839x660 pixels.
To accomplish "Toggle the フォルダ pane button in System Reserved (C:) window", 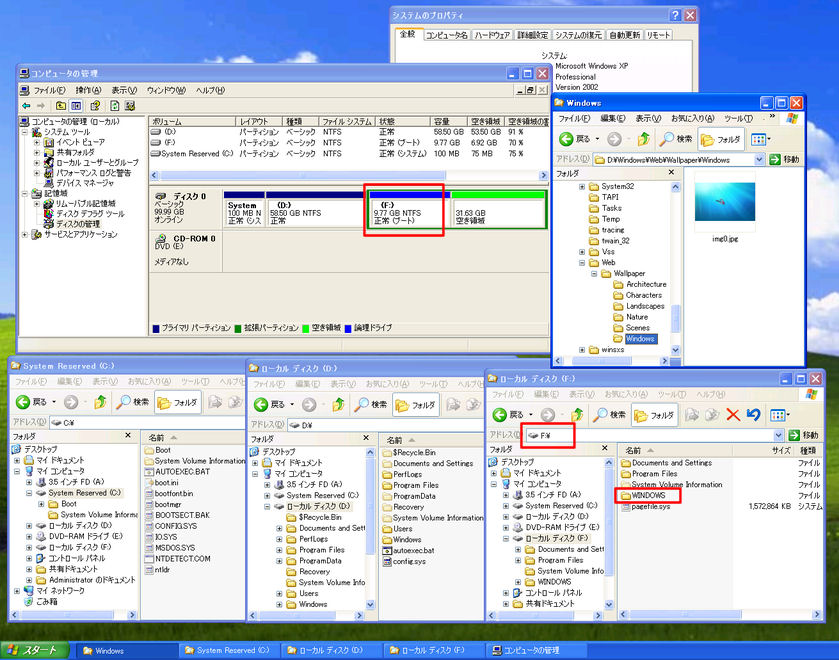I will [178, 403].
